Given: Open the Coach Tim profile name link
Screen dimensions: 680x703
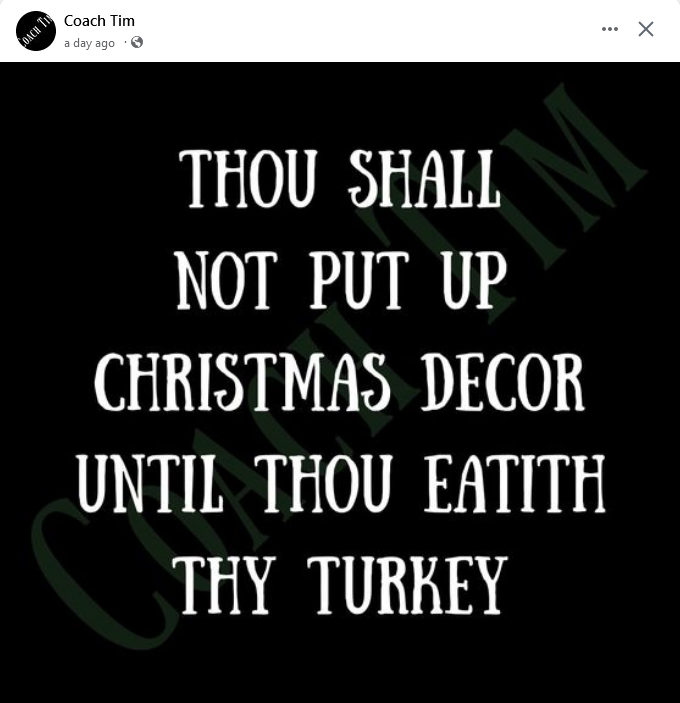Looking at the screenshot, I should [99, 21].
